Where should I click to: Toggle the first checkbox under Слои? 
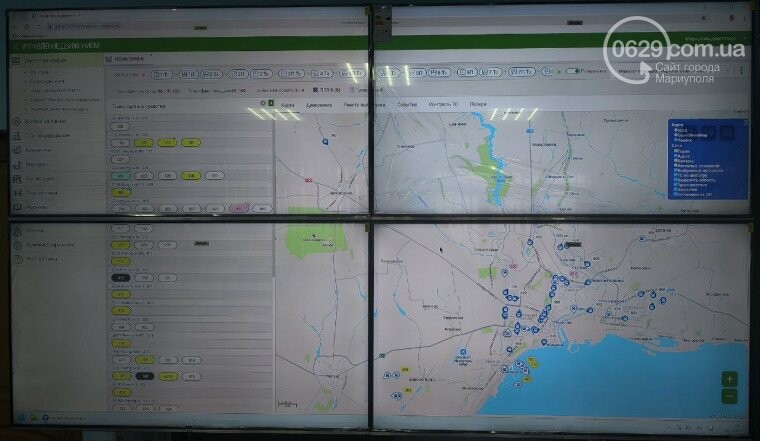675,150
